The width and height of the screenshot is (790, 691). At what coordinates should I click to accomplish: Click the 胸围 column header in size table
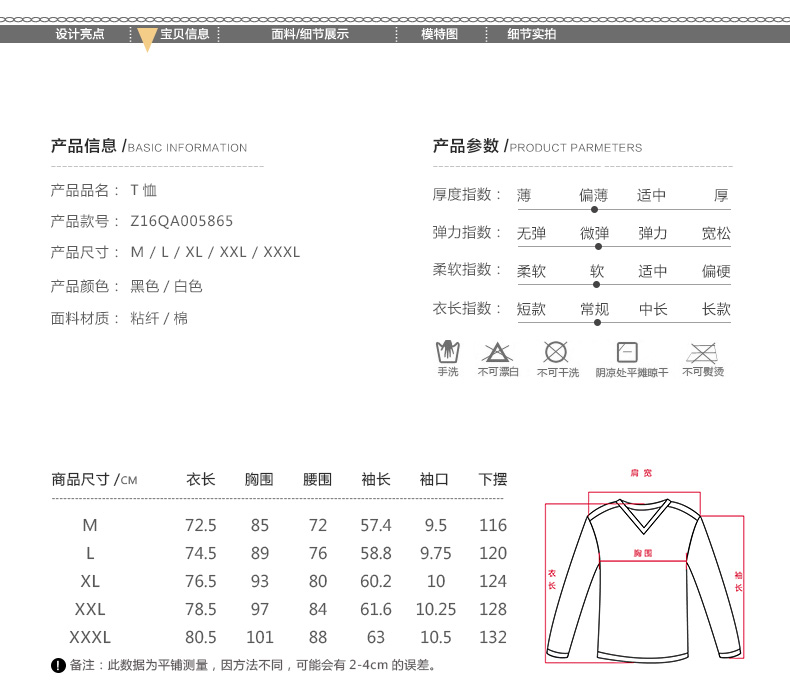[259, 480]
